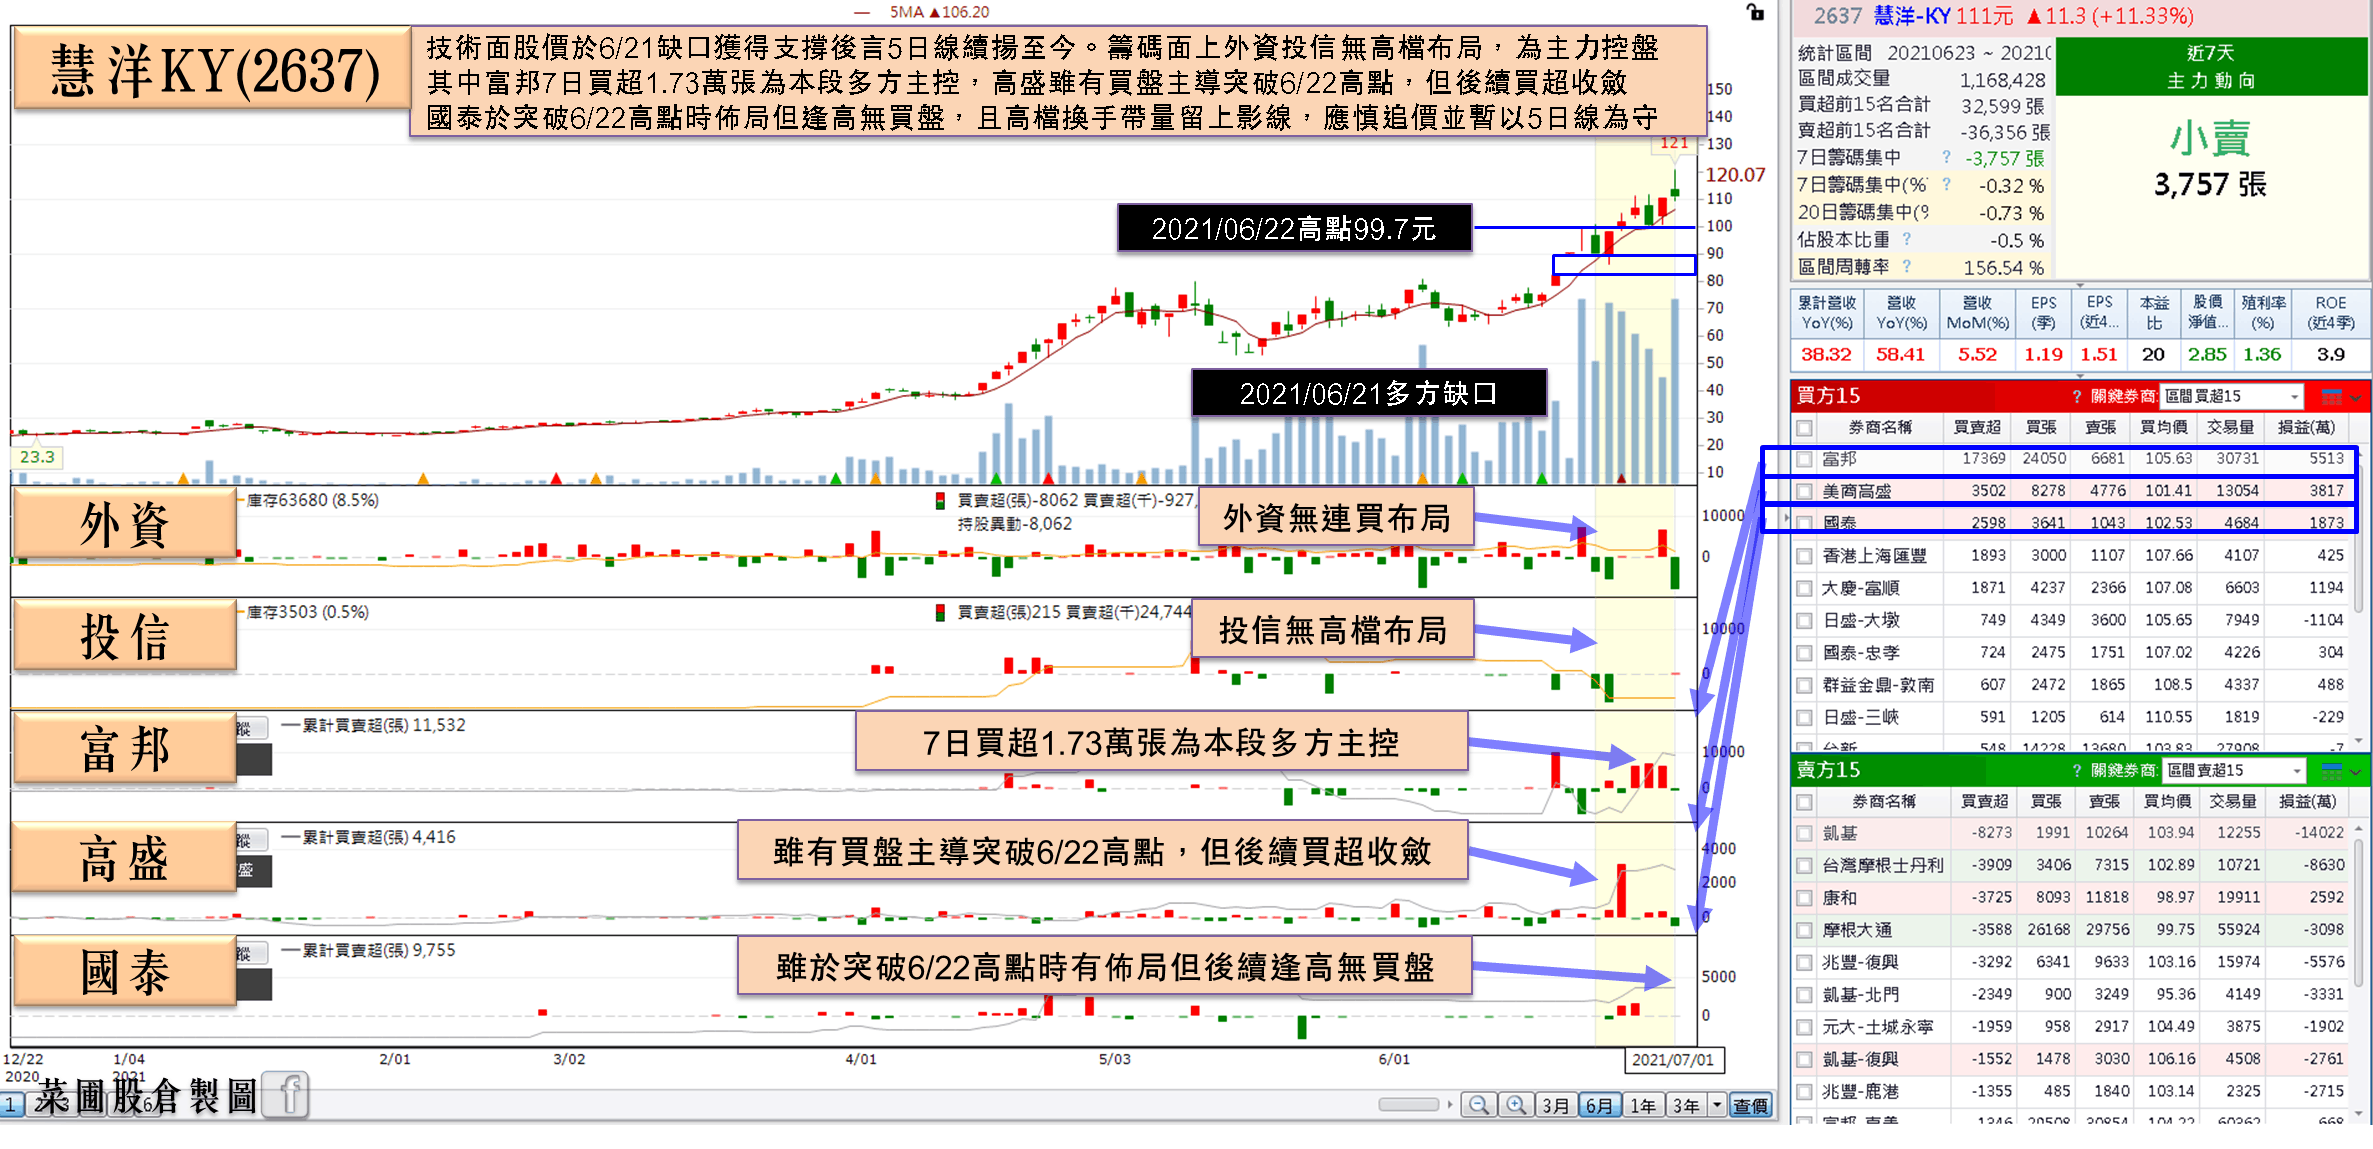Viewport: 2373px width, 1149px height.
Task: Switch to page tab 1 at the bottom left
Action: [11, 1105]
